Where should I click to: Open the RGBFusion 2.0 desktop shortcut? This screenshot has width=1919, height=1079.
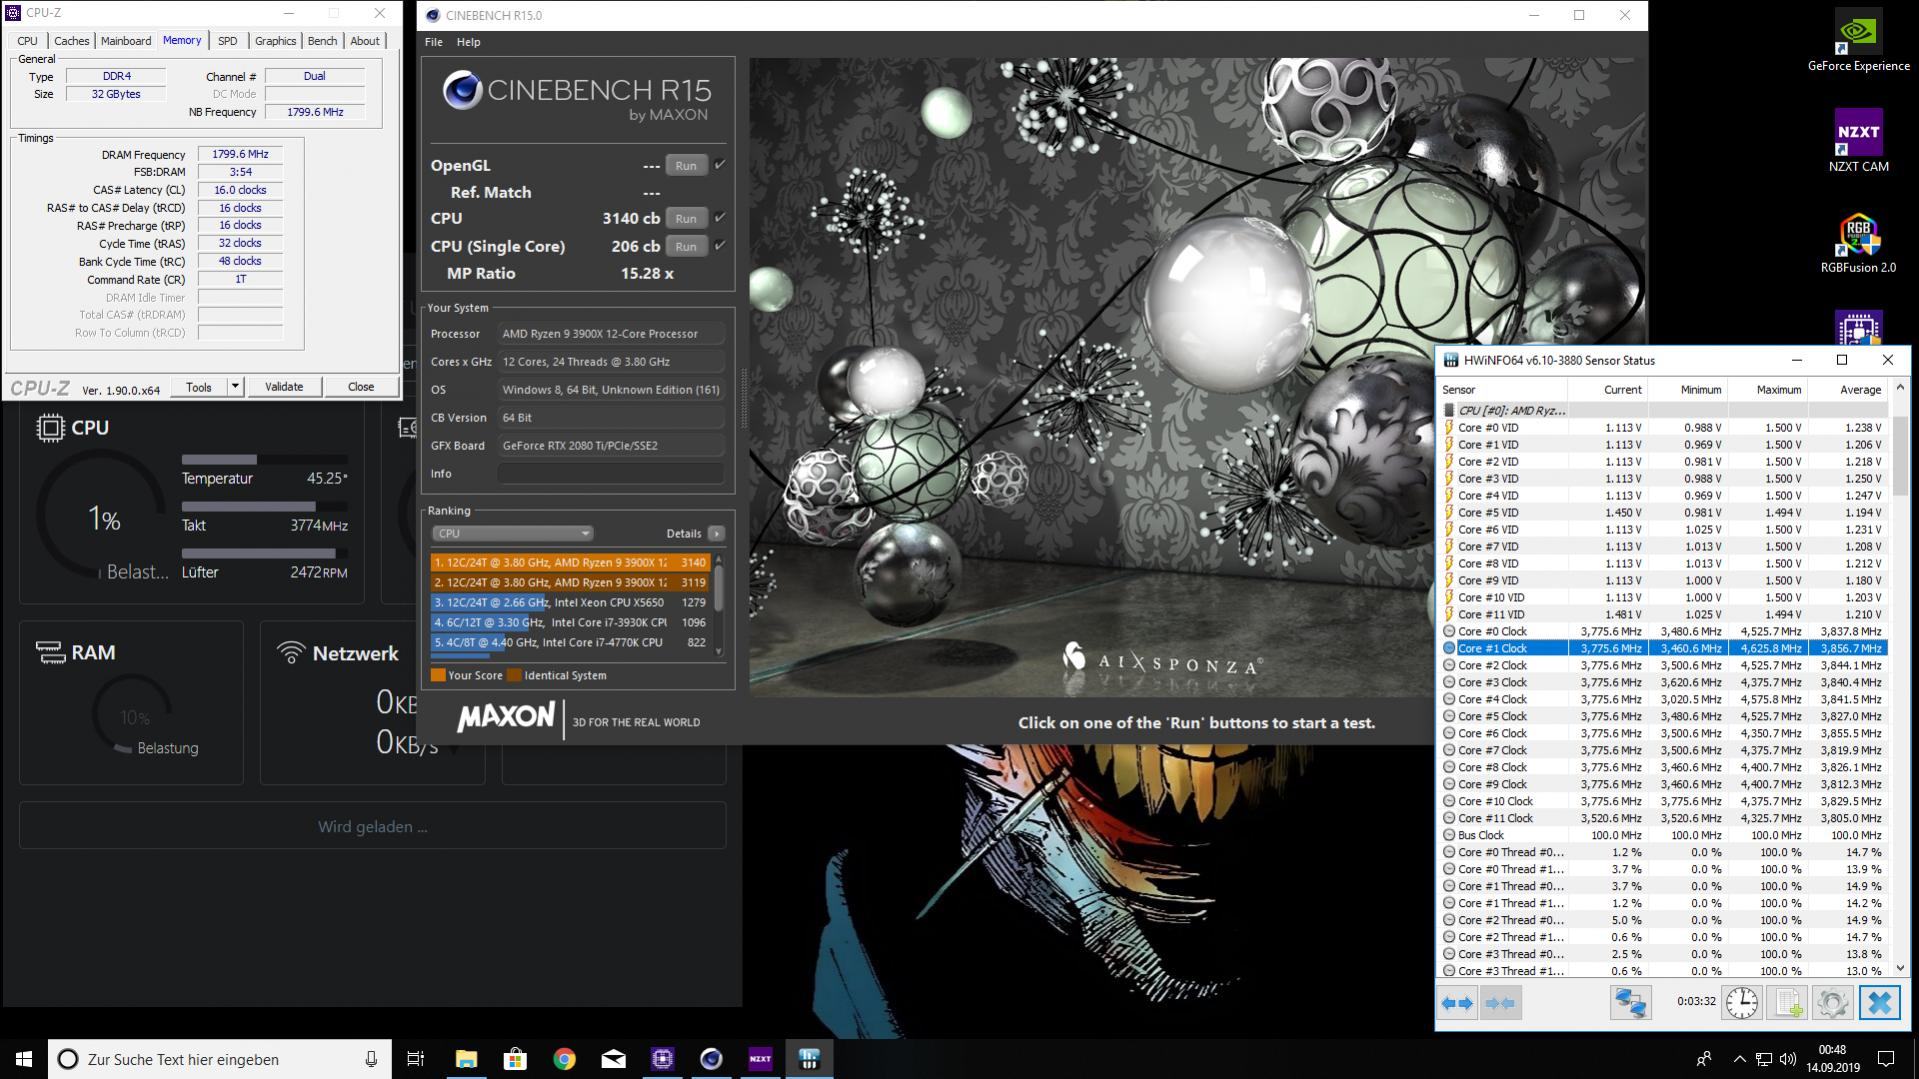click(1858, 243)
